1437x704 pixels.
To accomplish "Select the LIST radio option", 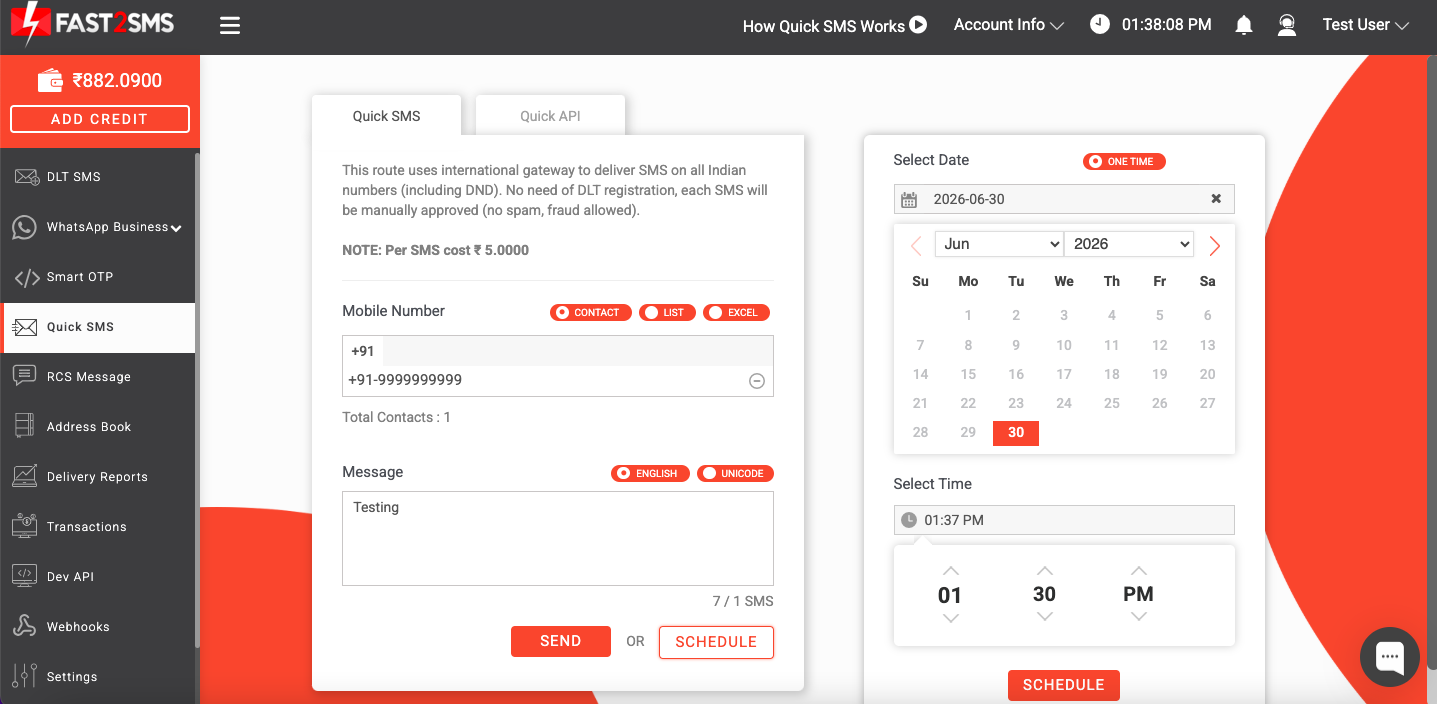I will click(x=667, y=313).
